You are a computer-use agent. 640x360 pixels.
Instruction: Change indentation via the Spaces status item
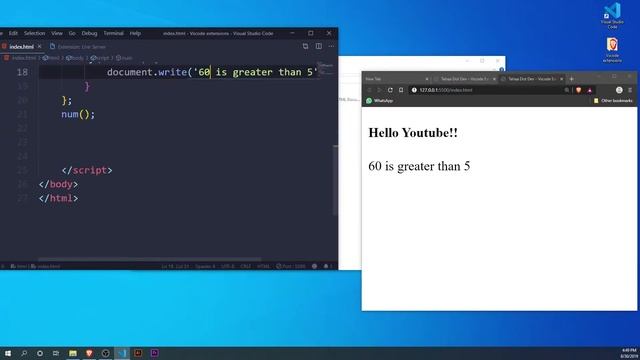[205, 266]
